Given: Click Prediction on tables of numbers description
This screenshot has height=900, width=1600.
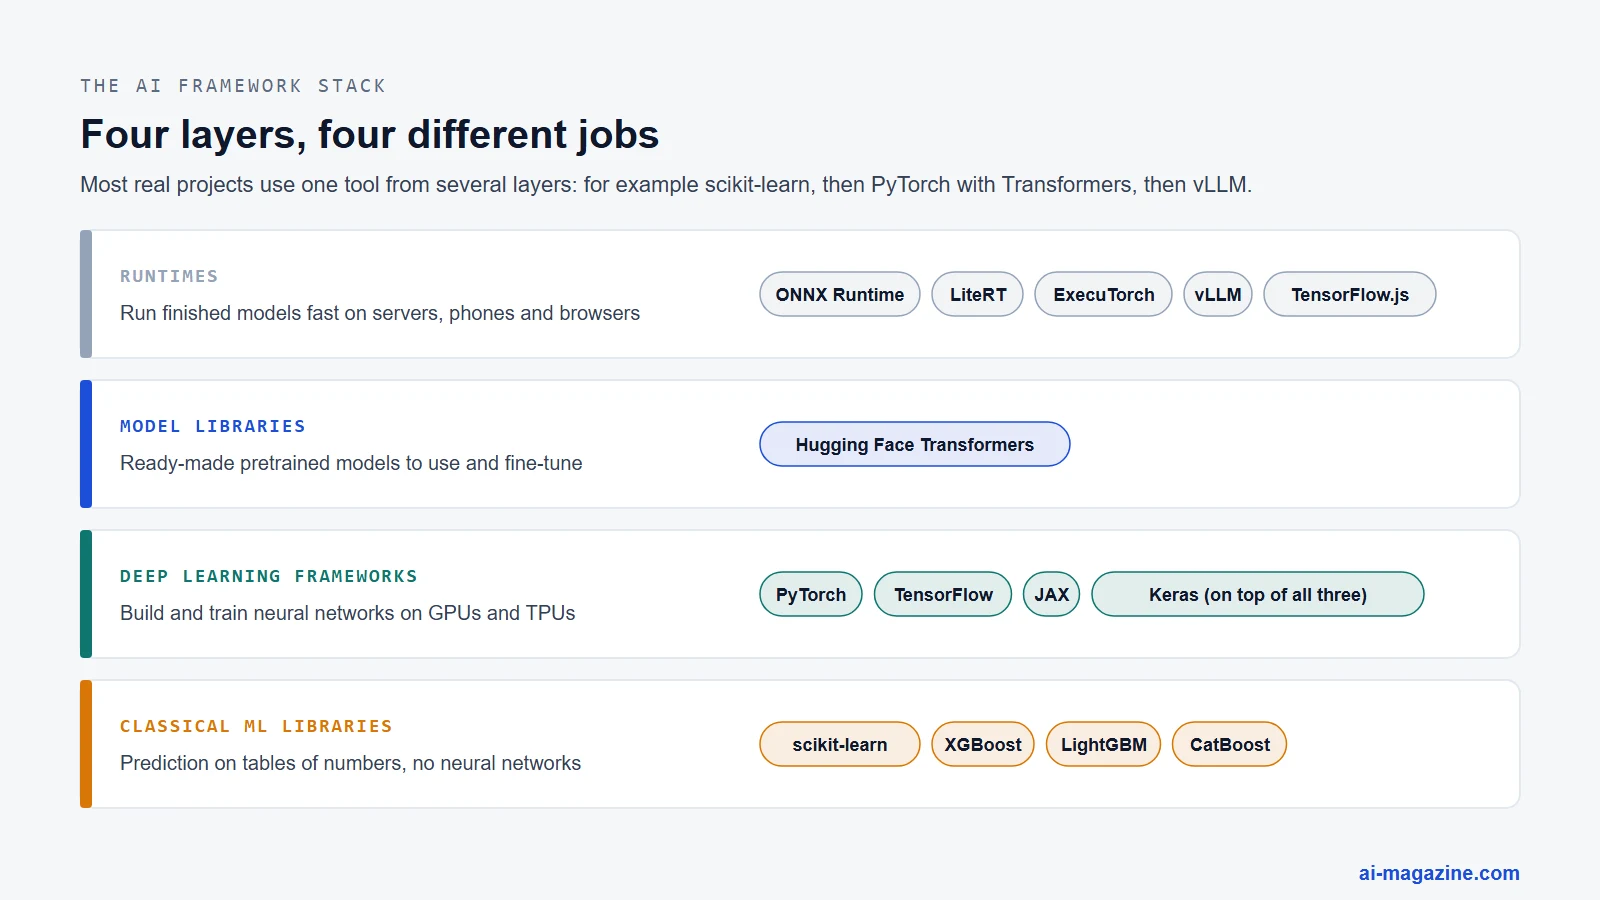Looking at the screenshot, I should pos(350,763).
